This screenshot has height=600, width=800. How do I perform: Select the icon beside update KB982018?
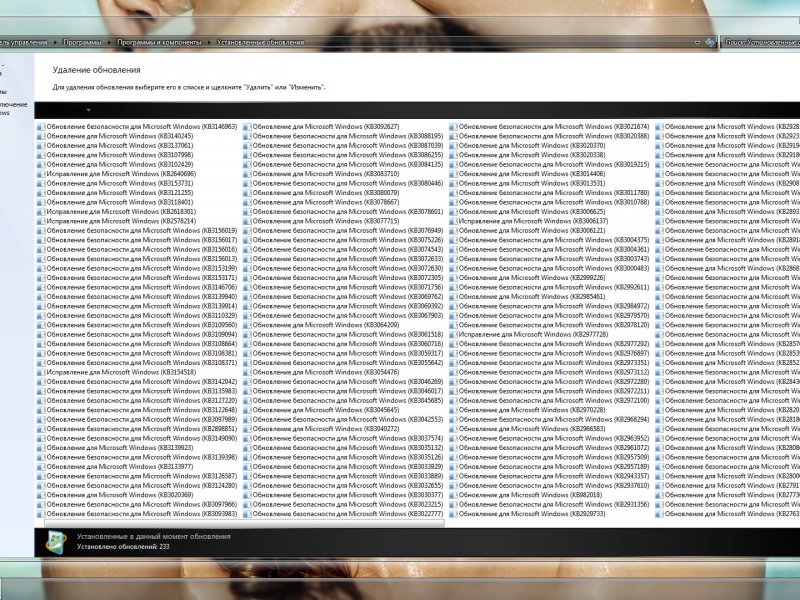click(453, 495)
